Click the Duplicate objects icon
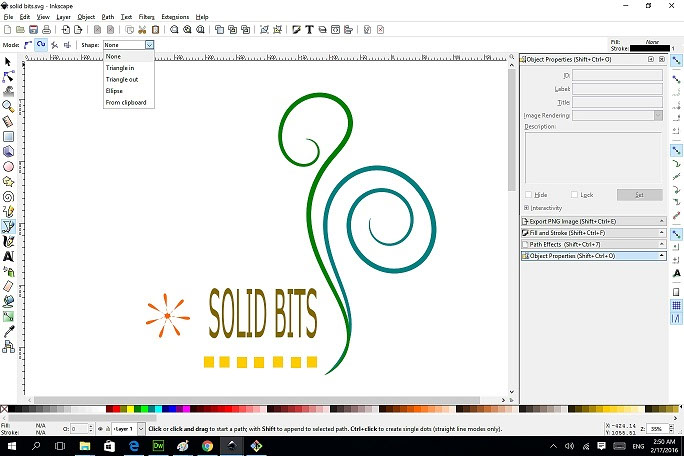Image resolution: width=684 pixels, height=456 pixels. coord(219,30)
